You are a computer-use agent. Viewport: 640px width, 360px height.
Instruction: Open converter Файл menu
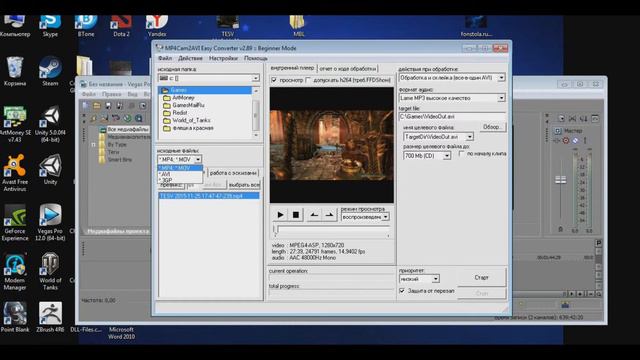[x=165, y=58]
